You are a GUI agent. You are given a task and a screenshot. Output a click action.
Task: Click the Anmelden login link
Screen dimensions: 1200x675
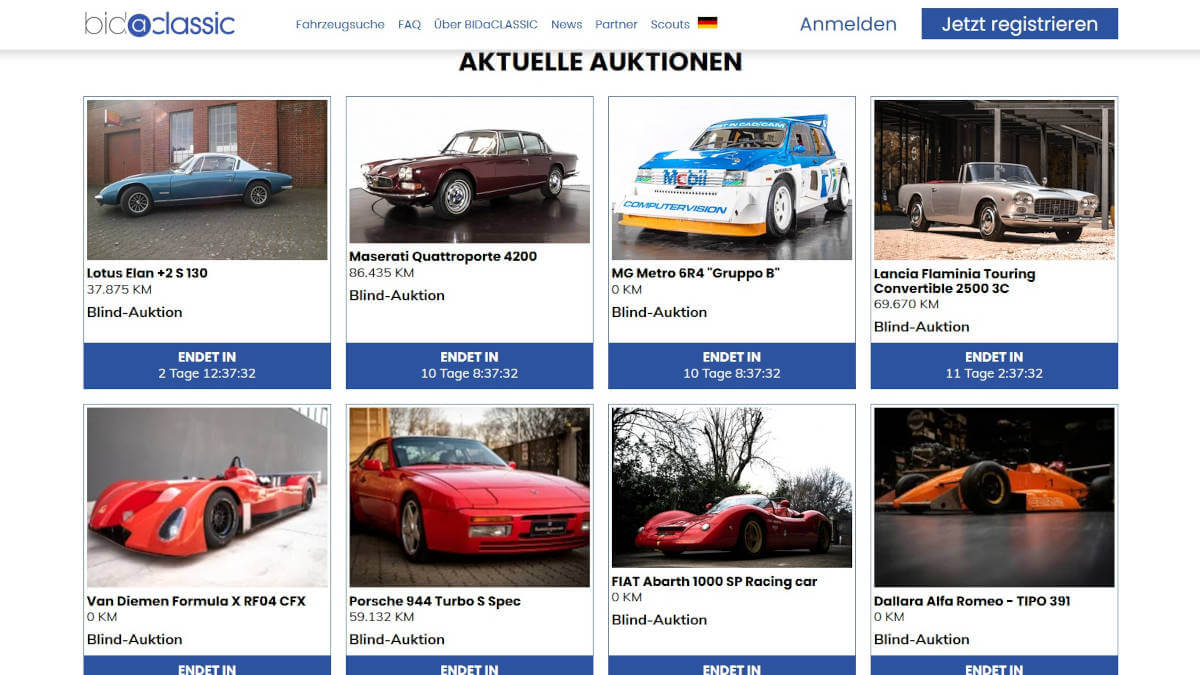[x=848, y=24]
